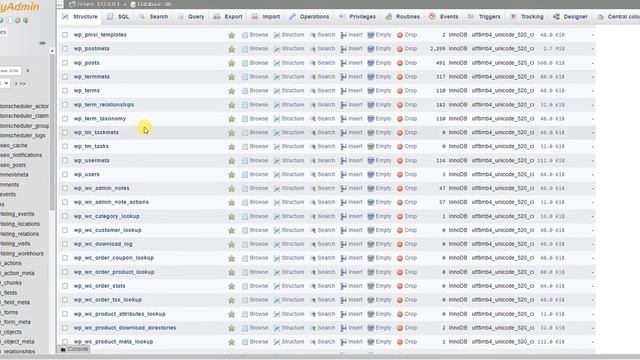Click Browse icon for wp_wc_product_download_directories
Image resolution: width=640 pixels, height=360 pixels.
pyautogui.click(x=245, y=328)
